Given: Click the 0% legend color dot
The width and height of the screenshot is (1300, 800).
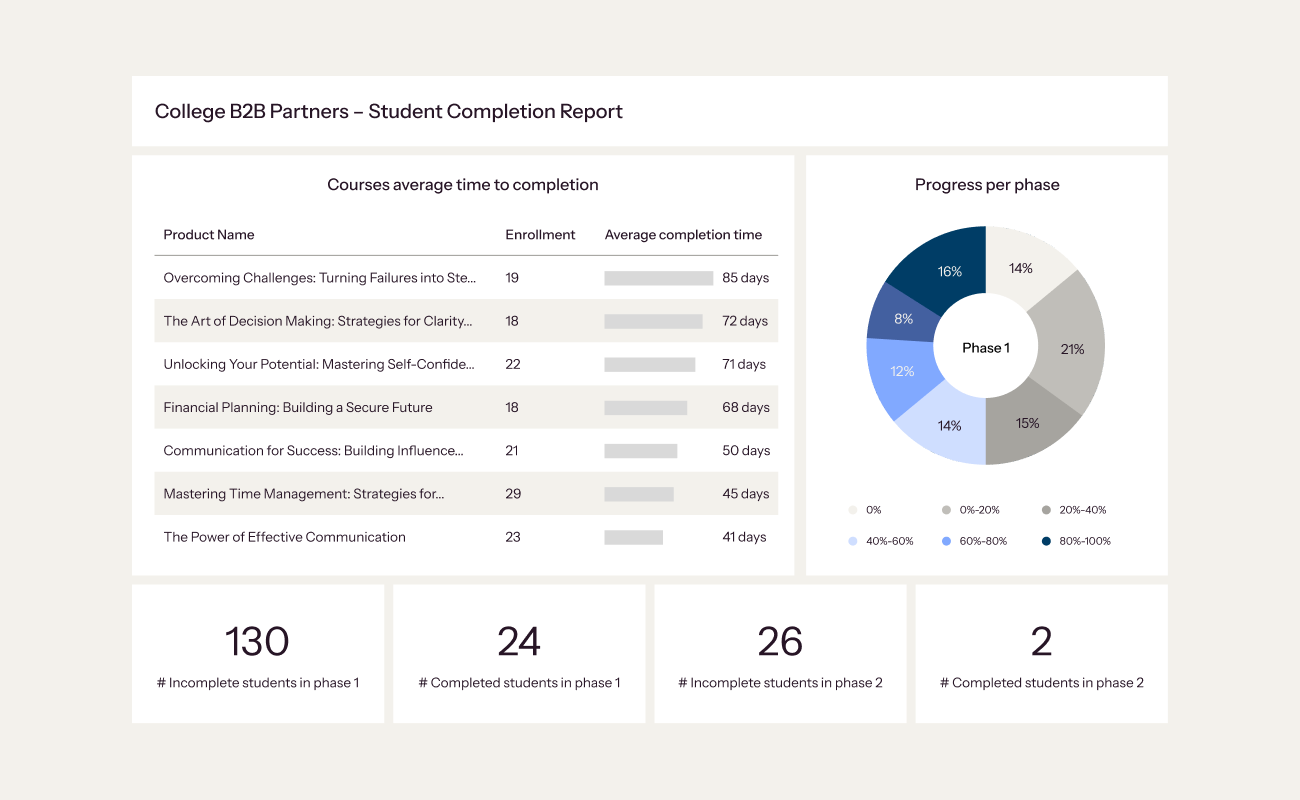Looking at the screenshot, I should (x=853, y=510).
